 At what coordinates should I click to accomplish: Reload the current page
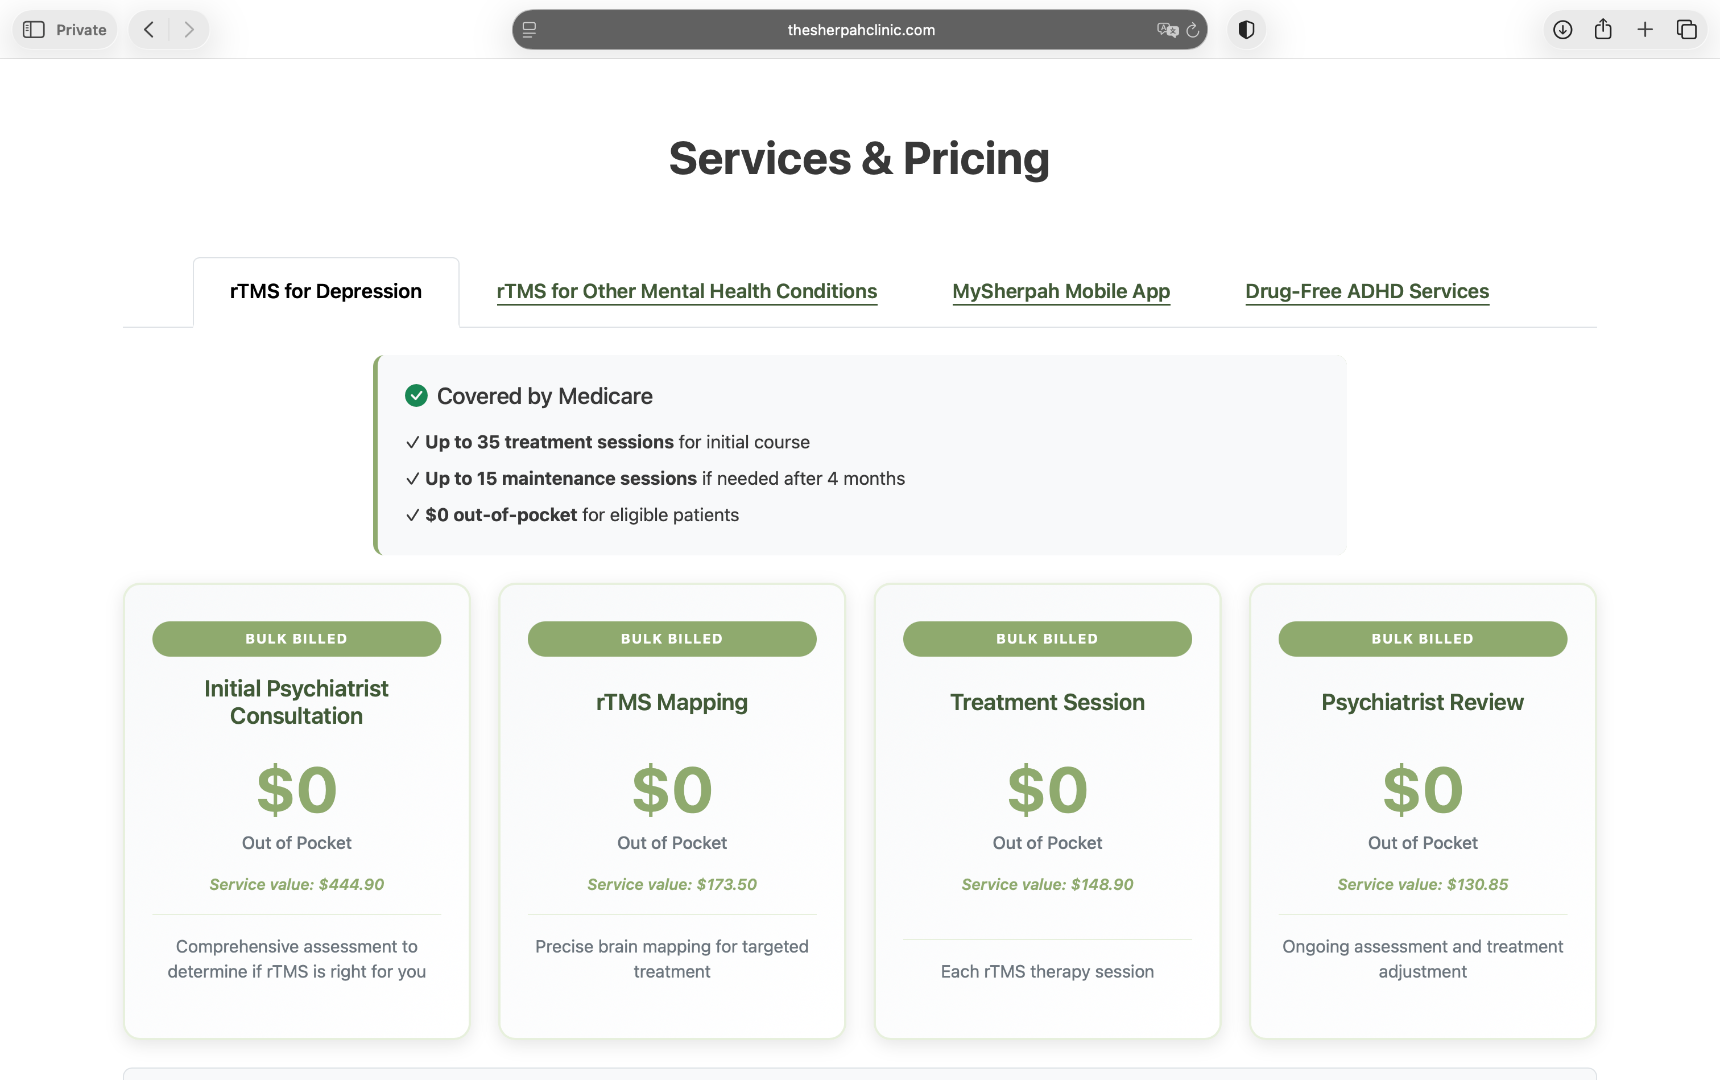click(x=1193, y=30)
